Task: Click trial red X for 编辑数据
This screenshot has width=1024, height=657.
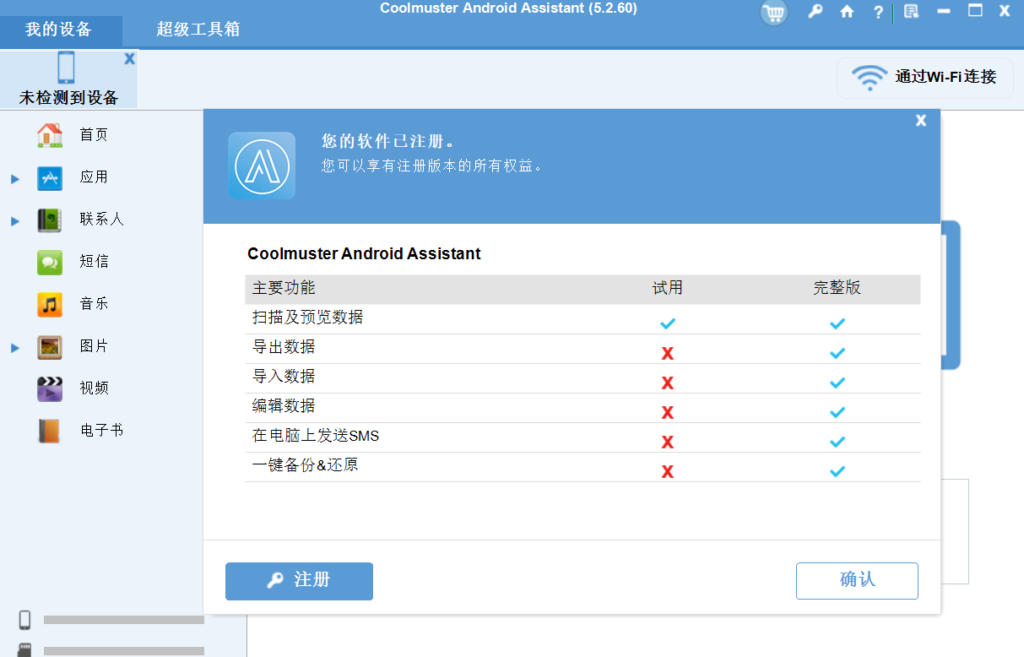Action: click(667, 412)
